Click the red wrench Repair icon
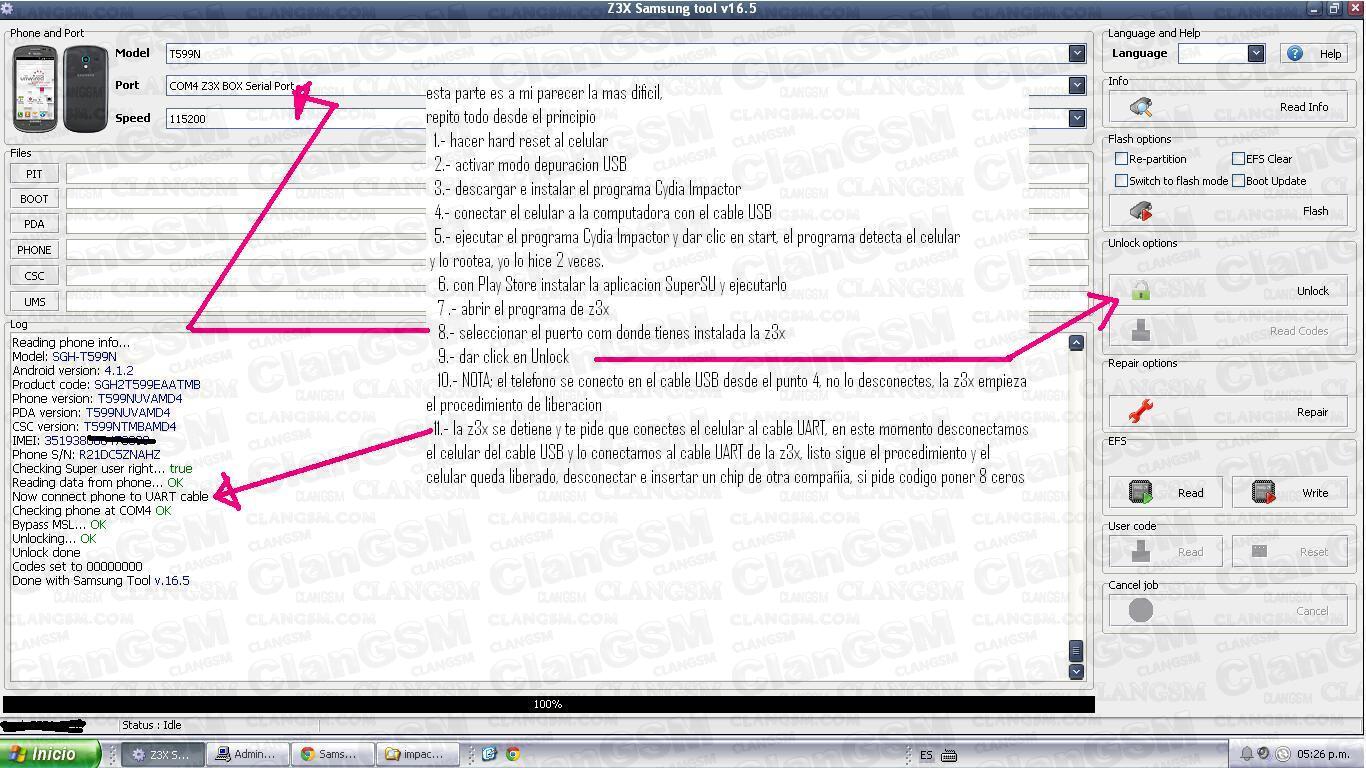The image size is (1366, 768). tap(1140, 410)
